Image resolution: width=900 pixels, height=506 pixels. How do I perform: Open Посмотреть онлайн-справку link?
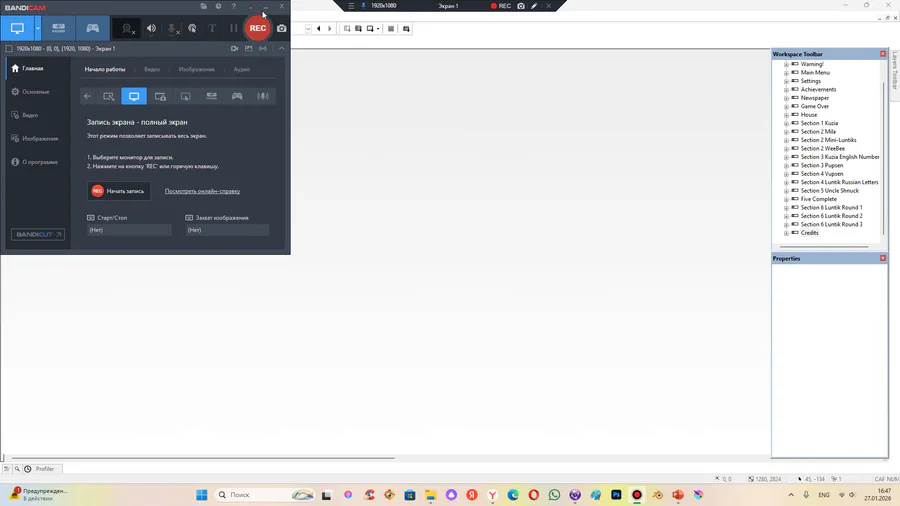click(202, 191)
